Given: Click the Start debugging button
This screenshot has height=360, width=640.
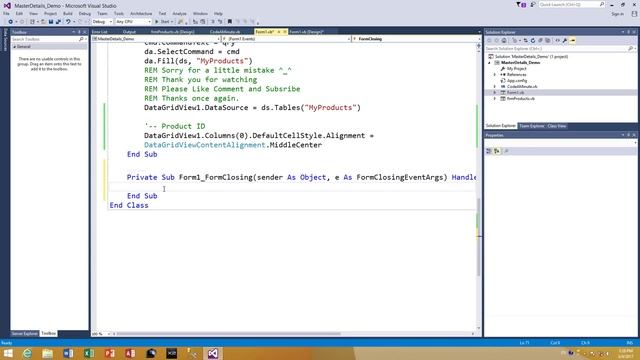Looking at the screenshot, I should tap(162, 22).
